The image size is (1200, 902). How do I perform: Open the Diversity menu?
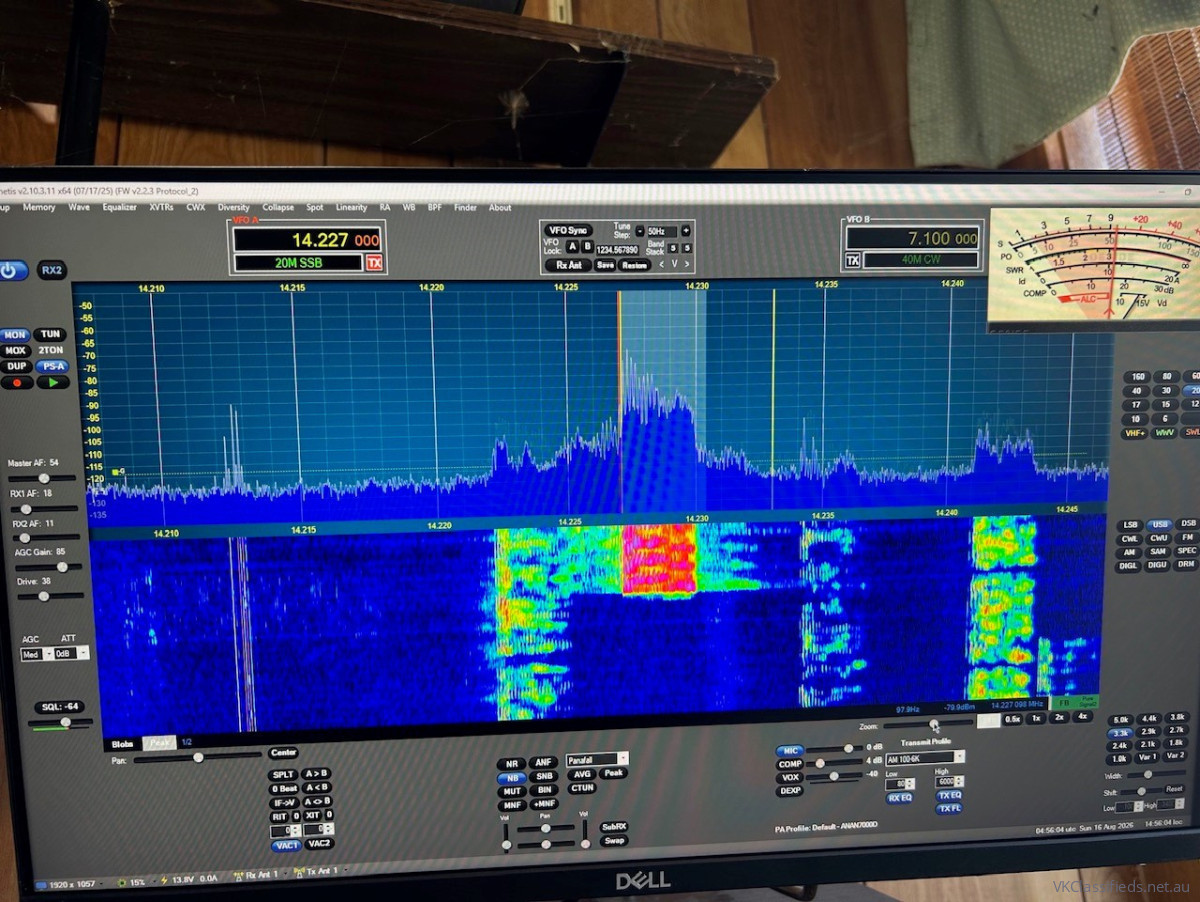coord(233,207)
